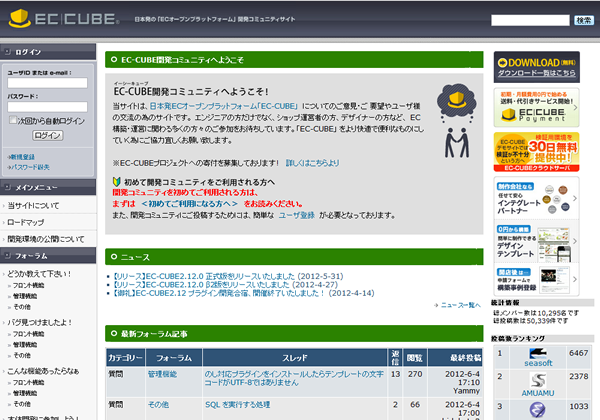This screenshot has width=600, height=420.
Task: Collapse the メインメニュー panel header icon
Action: tap(8, 187)
